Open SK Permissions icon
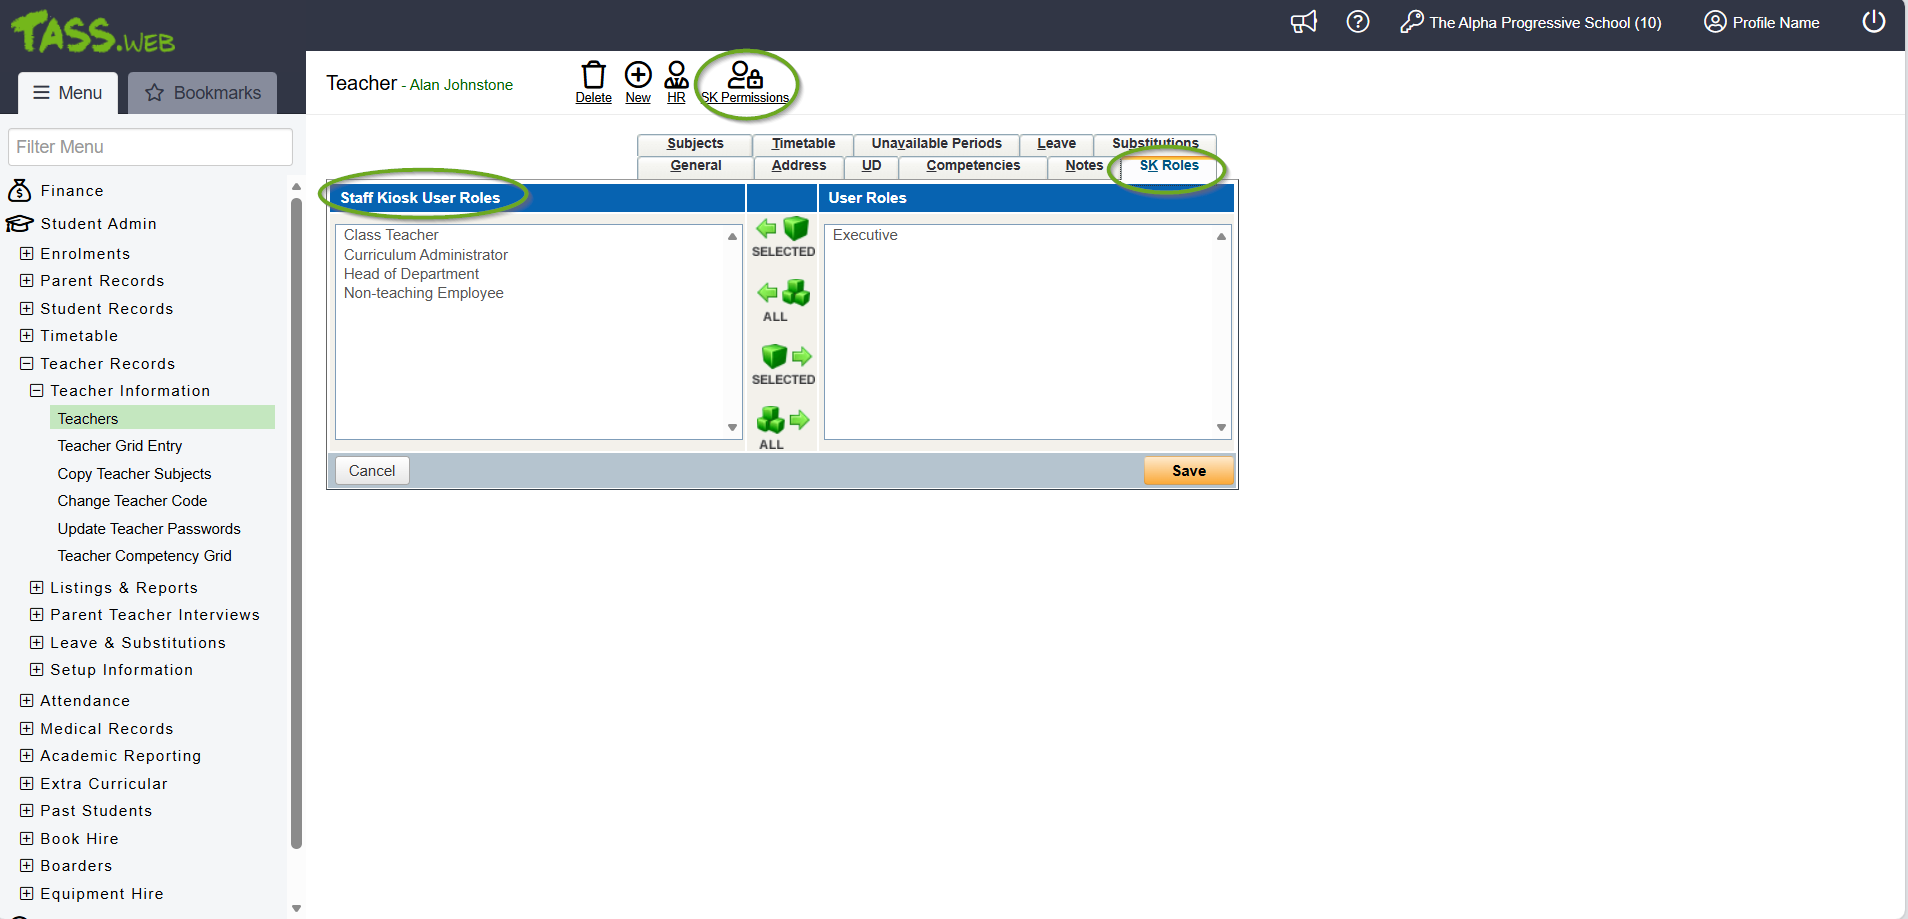This screenshot has height=919, width=1908. [x=745, y=78]
